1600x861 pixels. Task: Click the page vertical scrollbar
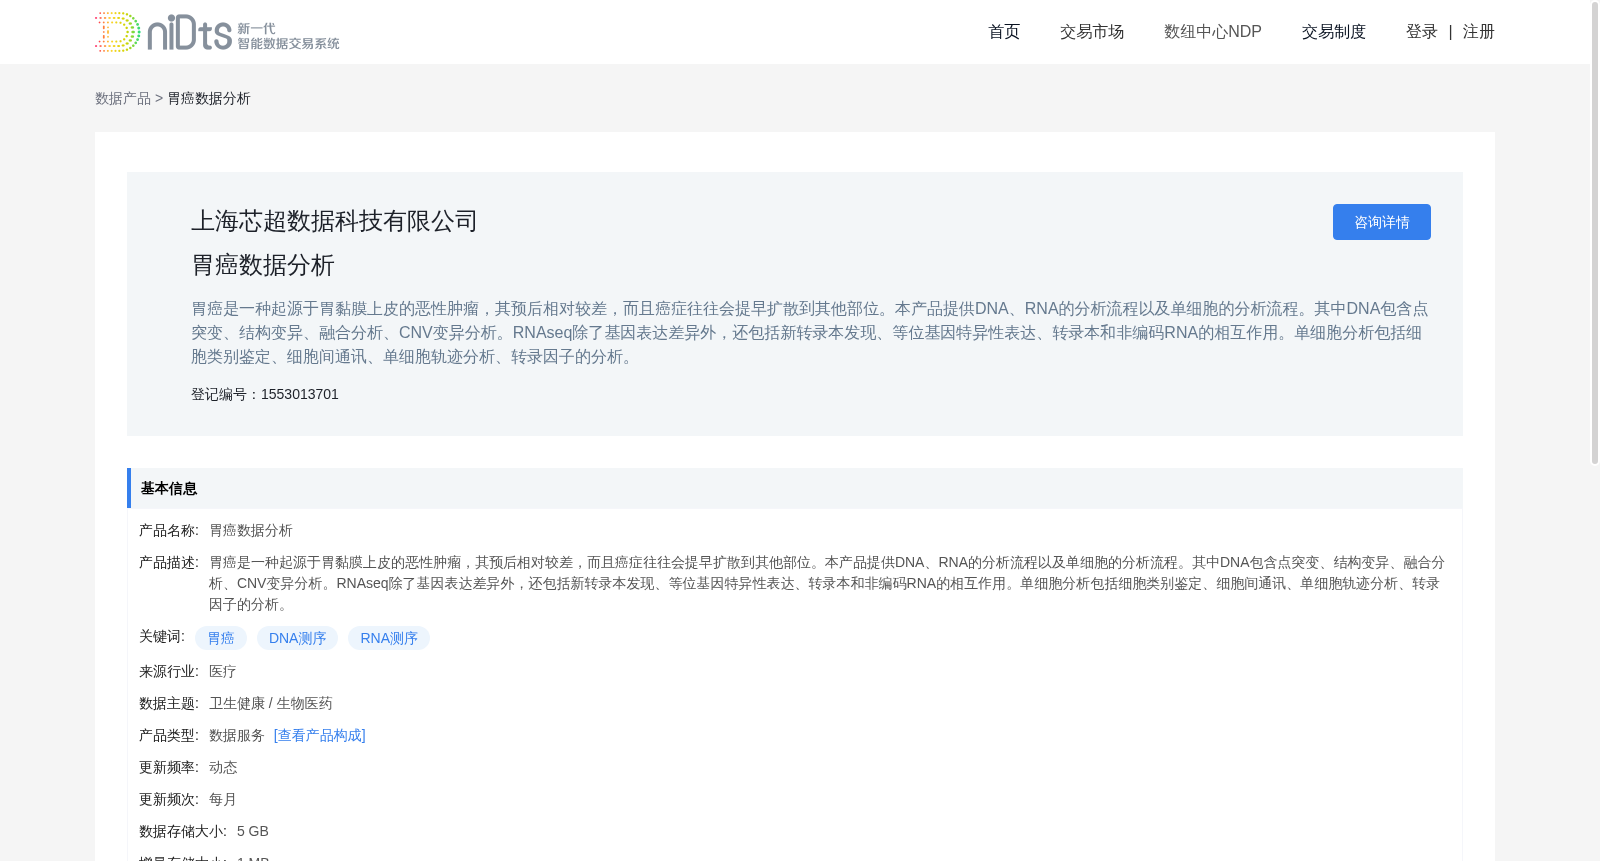1595,232
